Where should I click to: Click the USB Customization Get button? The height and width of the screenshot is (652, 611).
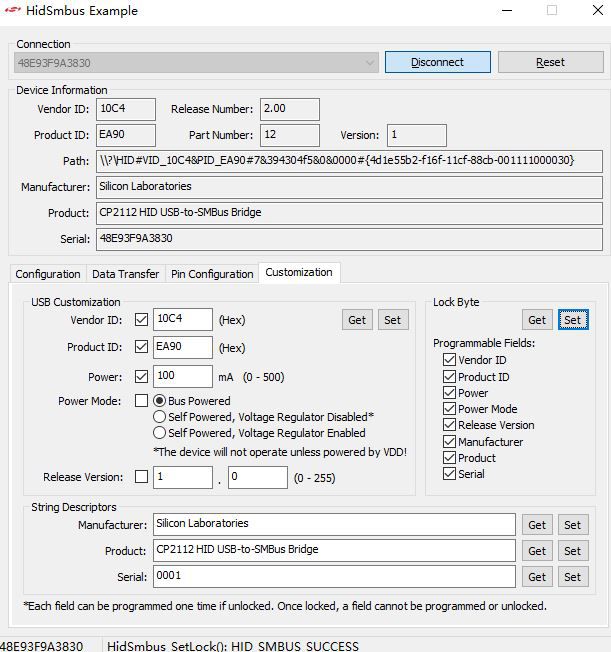[x=357, y=320]
